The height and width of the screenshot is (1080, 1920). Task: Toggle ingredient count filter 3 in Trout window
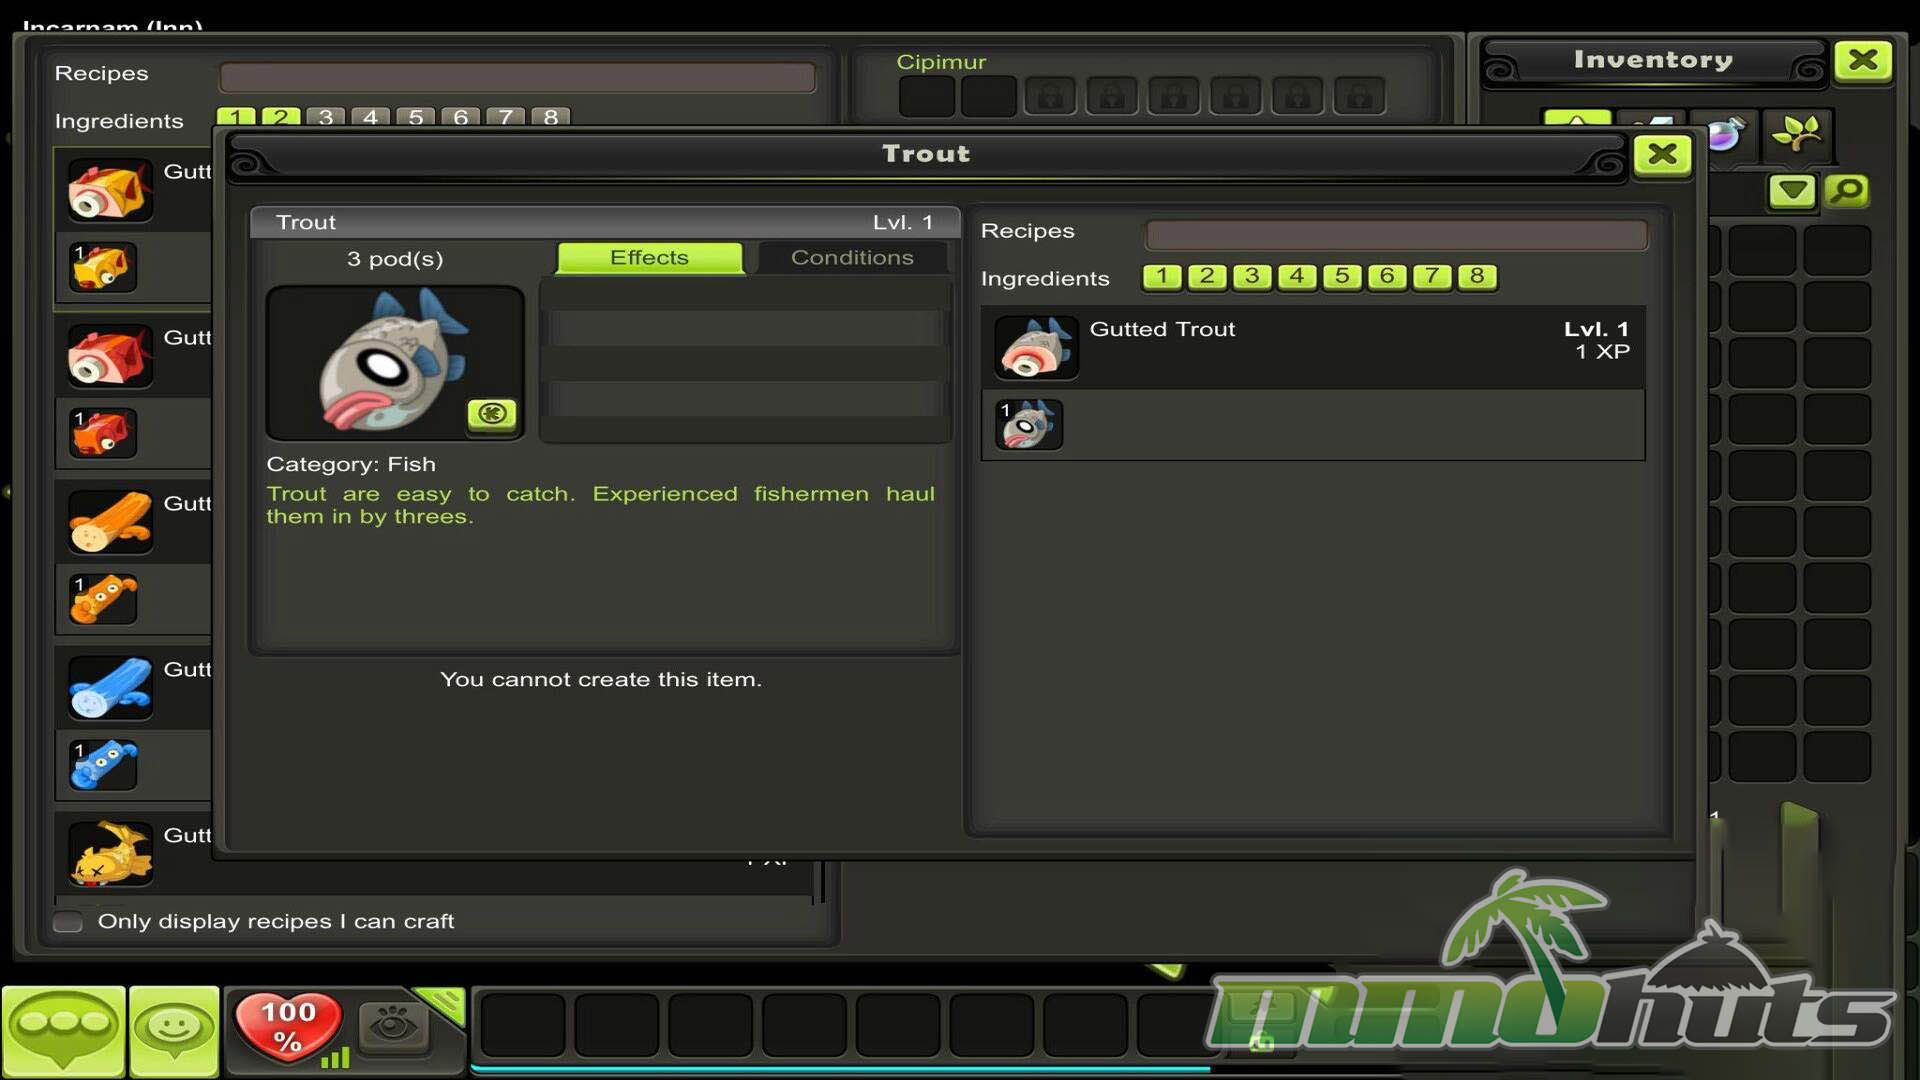[1252, 276]
